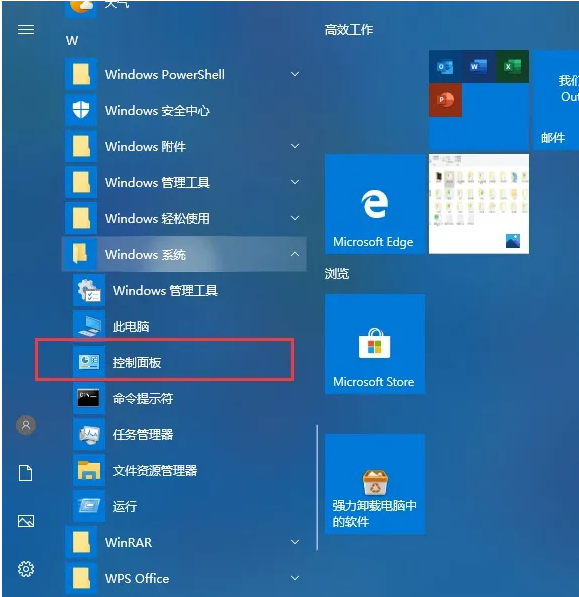Click the 浏览 group title
Screen dimensions: 579x597
(337, 273)
